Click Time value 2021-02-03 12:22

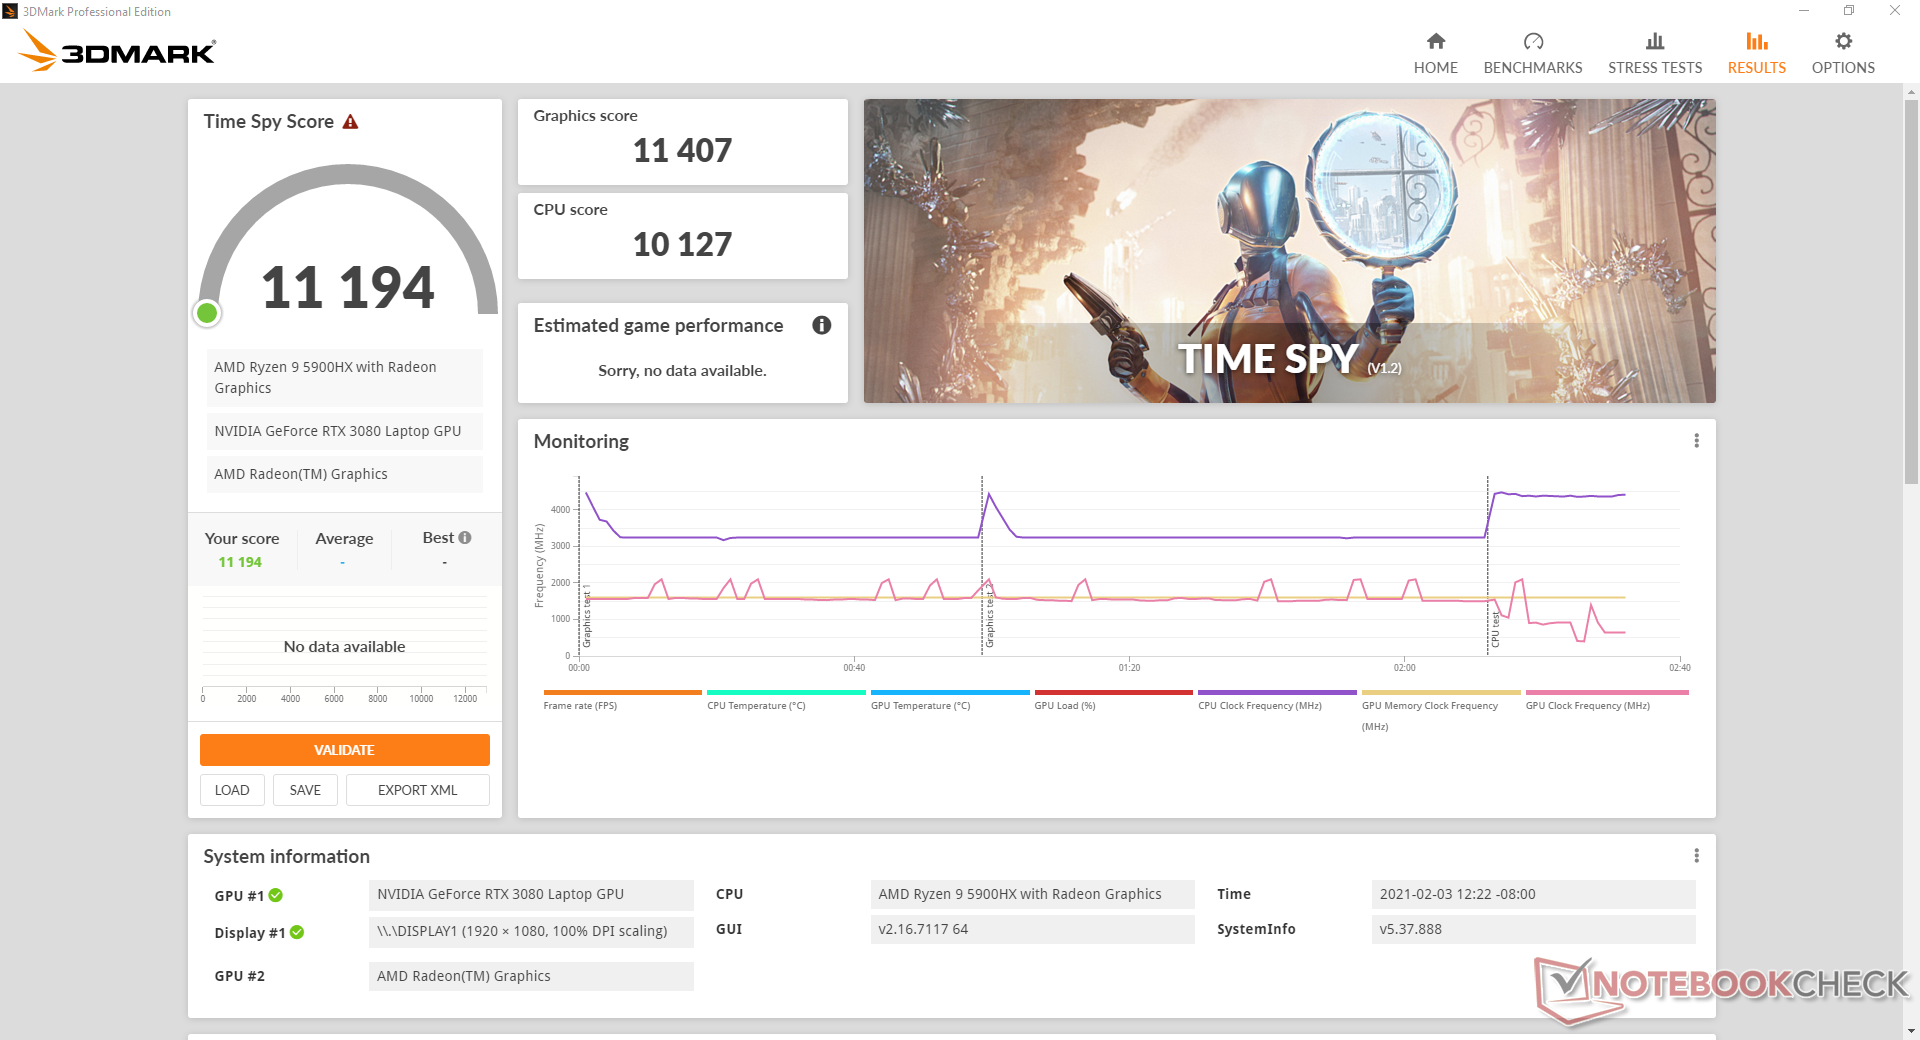[x=1533, y=894]
